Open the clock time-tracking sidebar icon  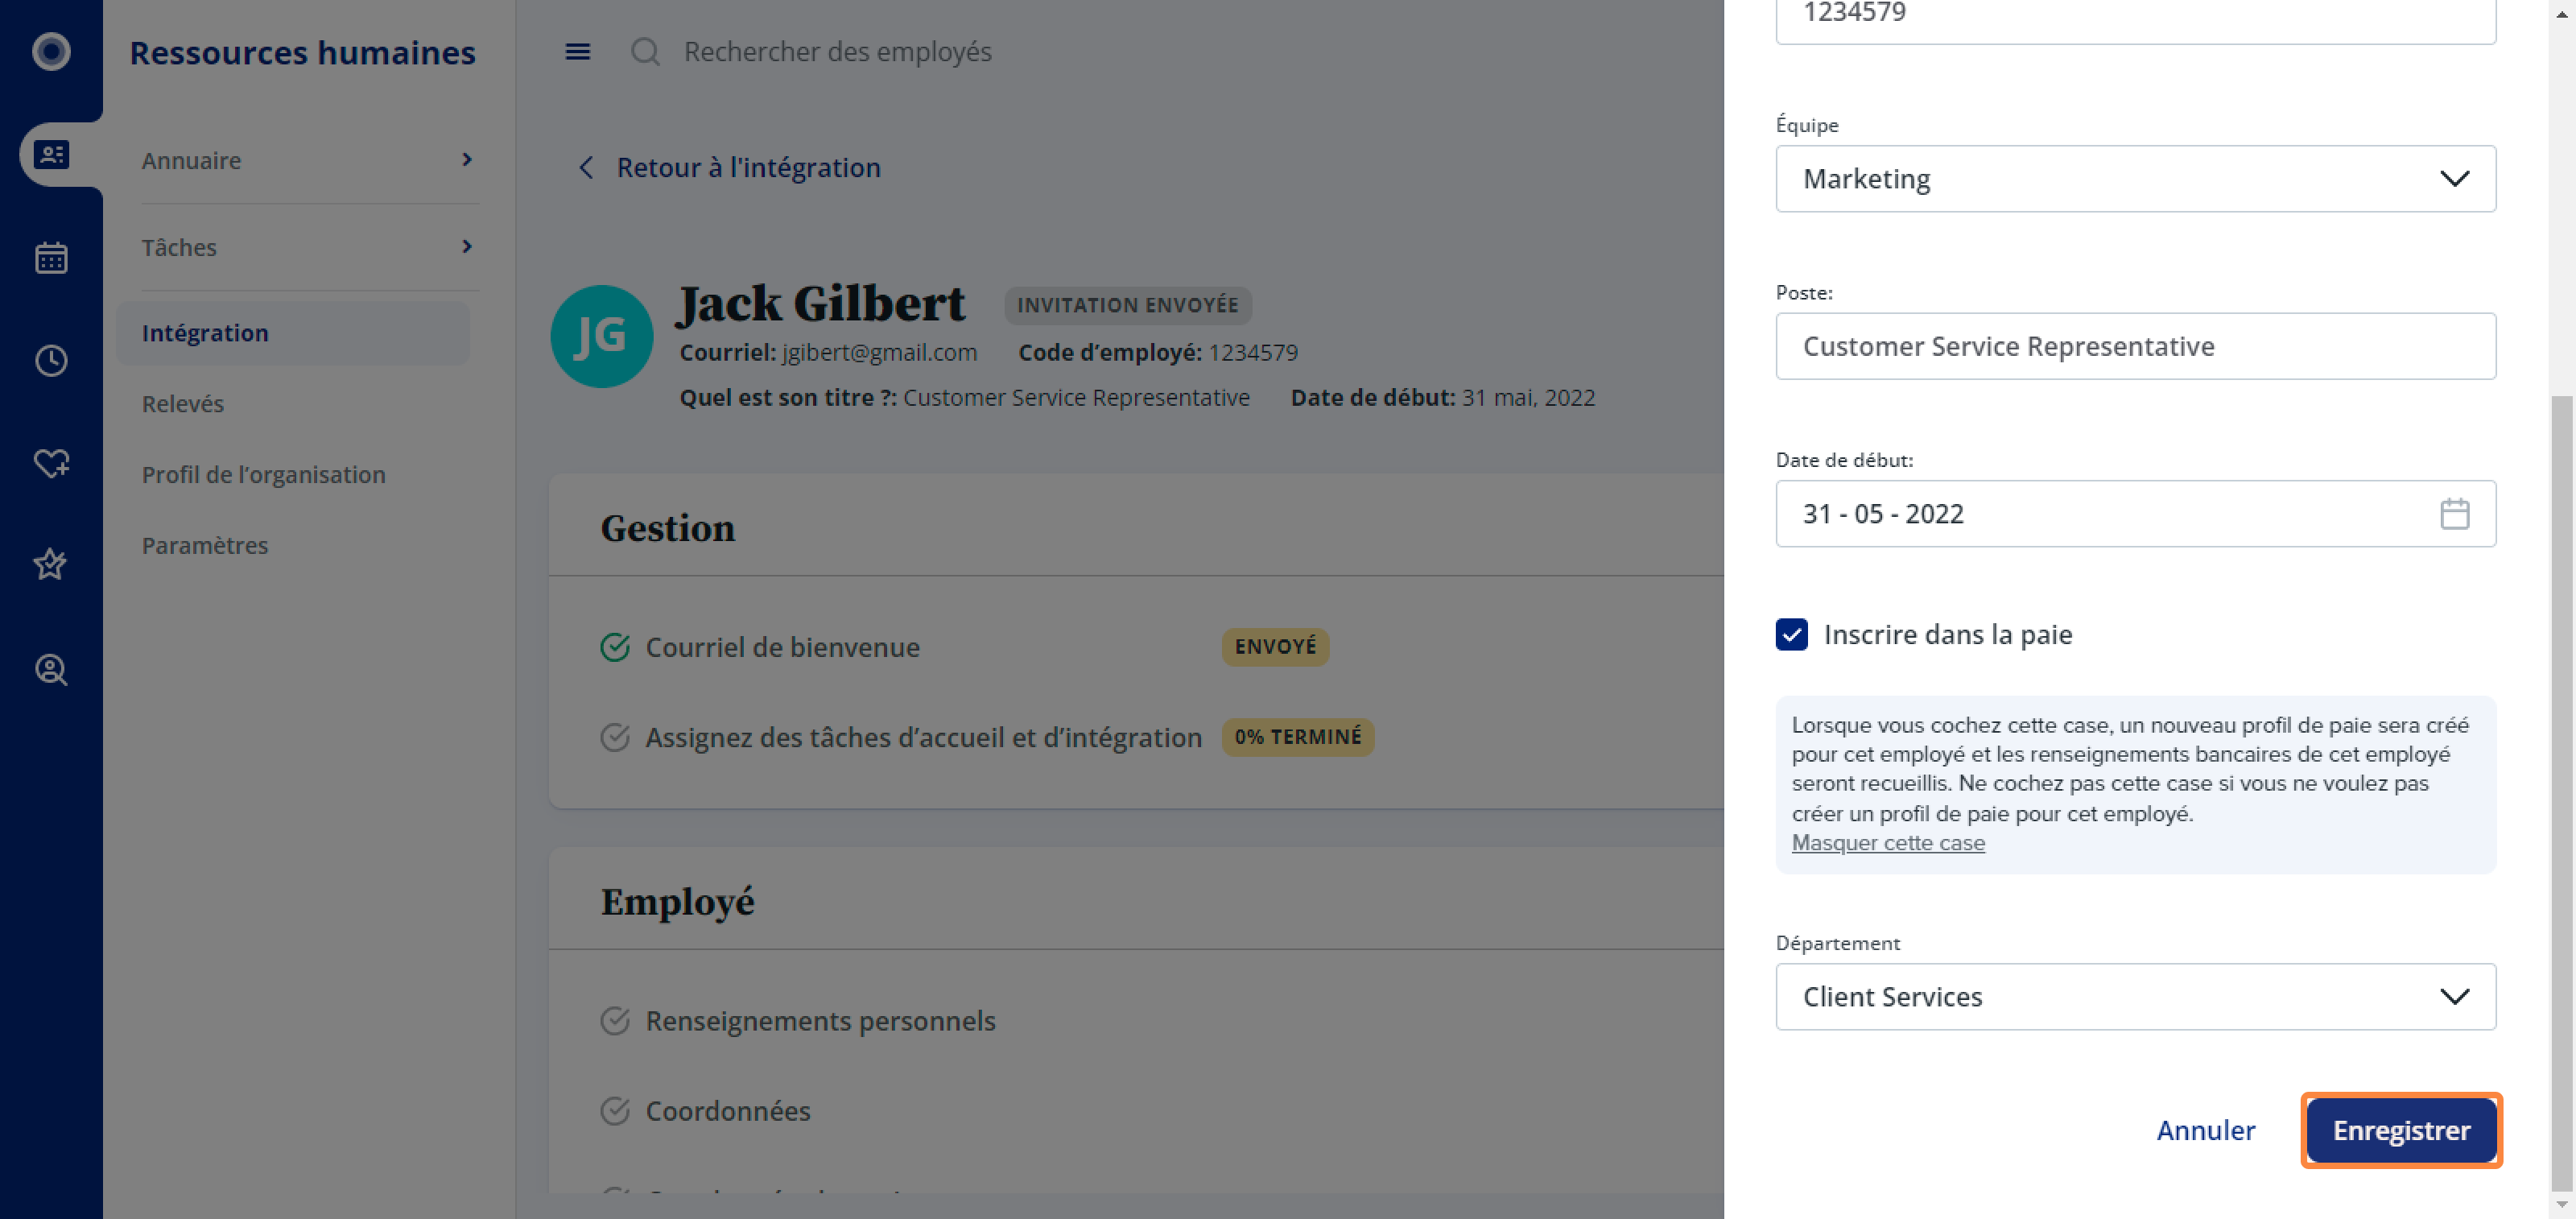click(x=51, y=361)
